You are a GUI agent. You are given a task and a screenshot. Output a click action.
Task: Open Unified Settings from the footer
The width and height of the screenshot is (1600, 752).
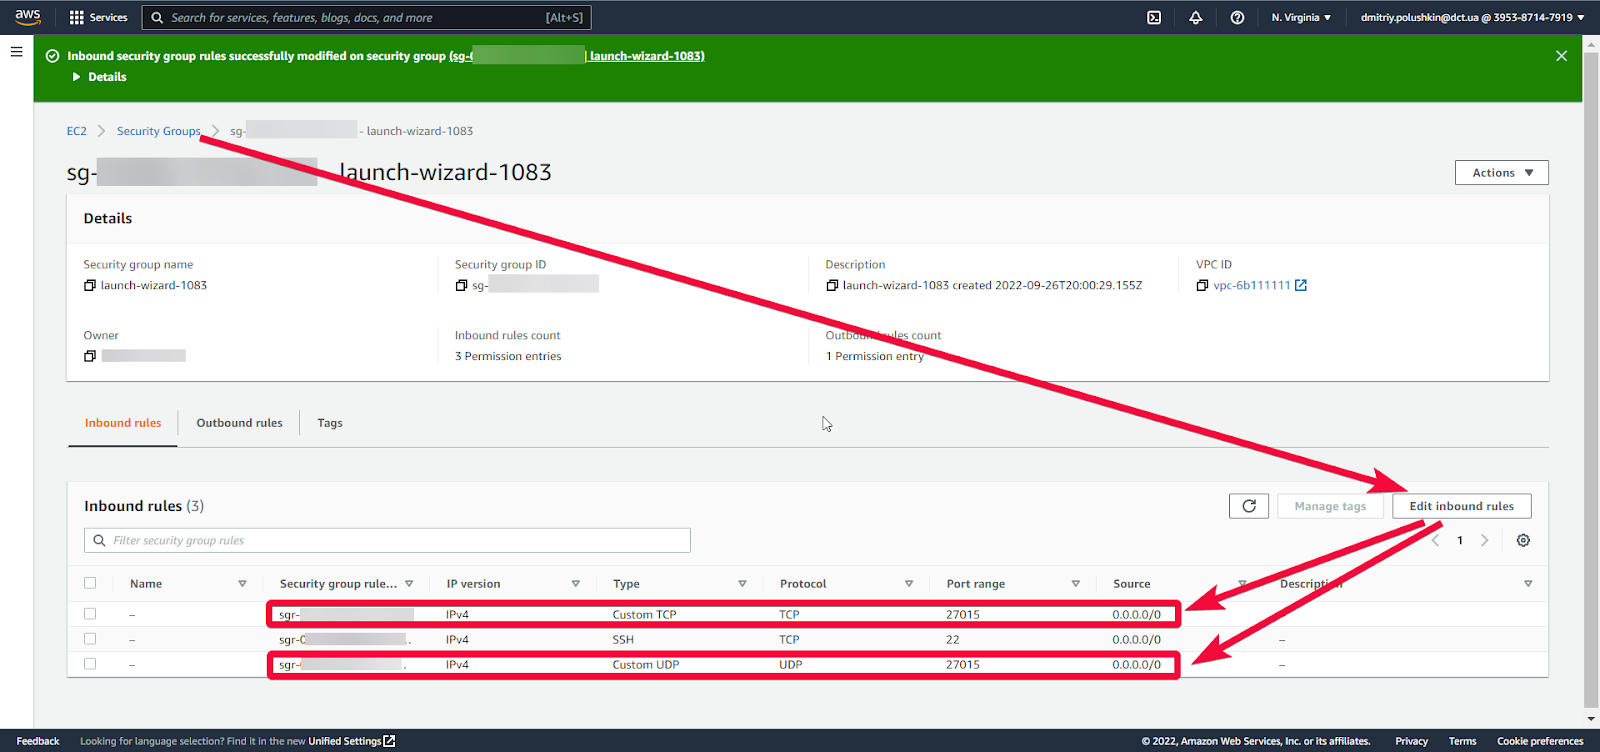(x=352, y=741)
